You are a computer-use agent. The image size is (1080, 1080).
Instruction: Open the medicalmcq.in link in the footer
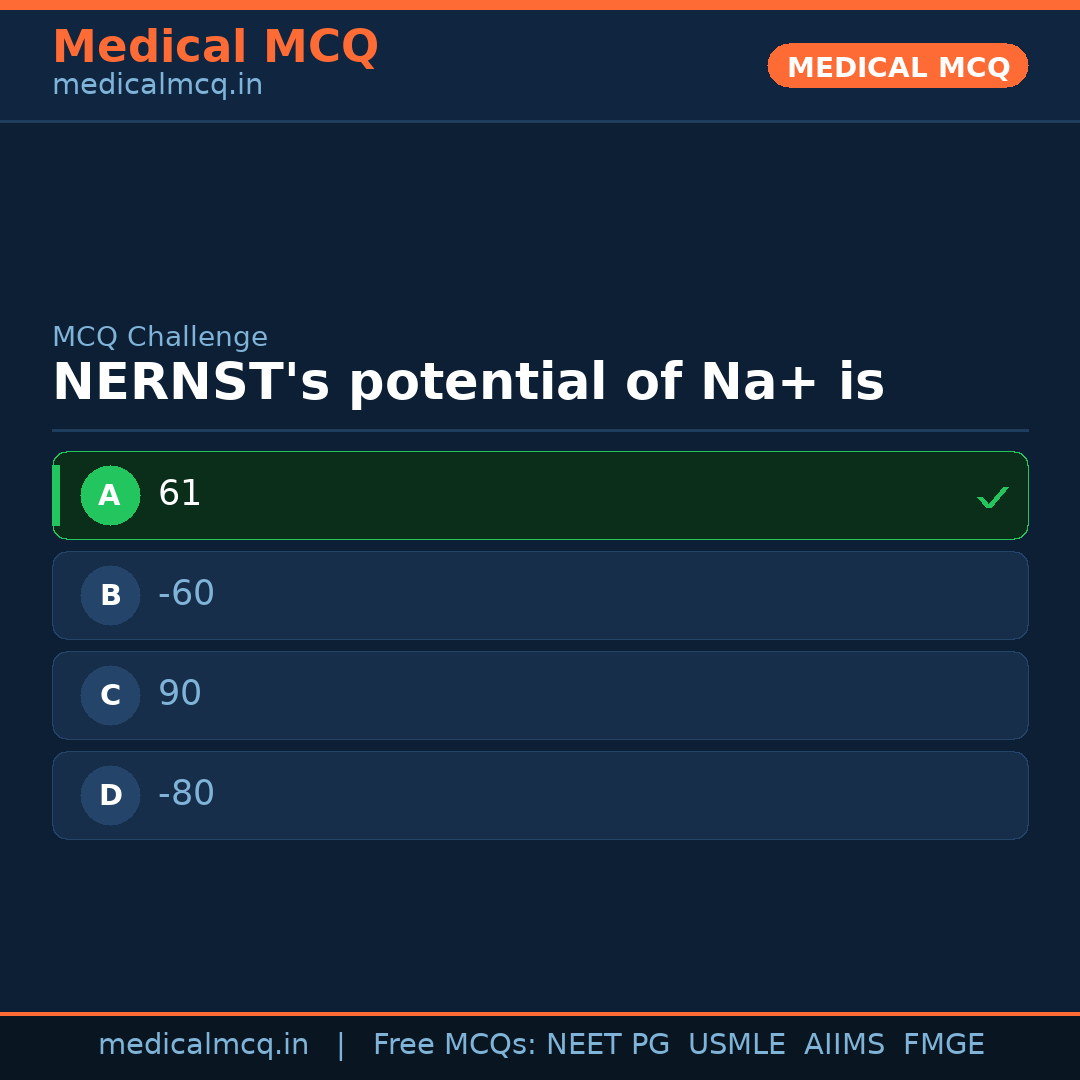[x=203, y=1045]
